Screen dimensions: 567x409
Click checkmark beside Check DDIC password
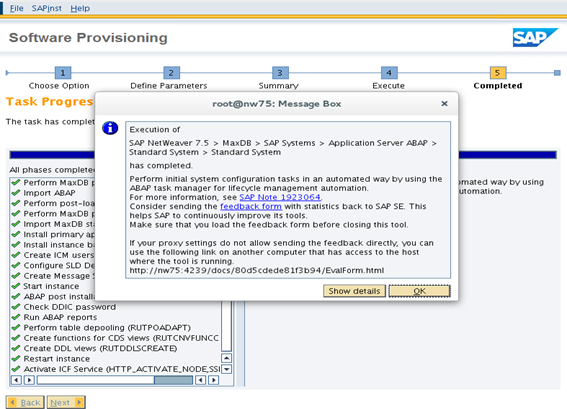tap(16, 307)
